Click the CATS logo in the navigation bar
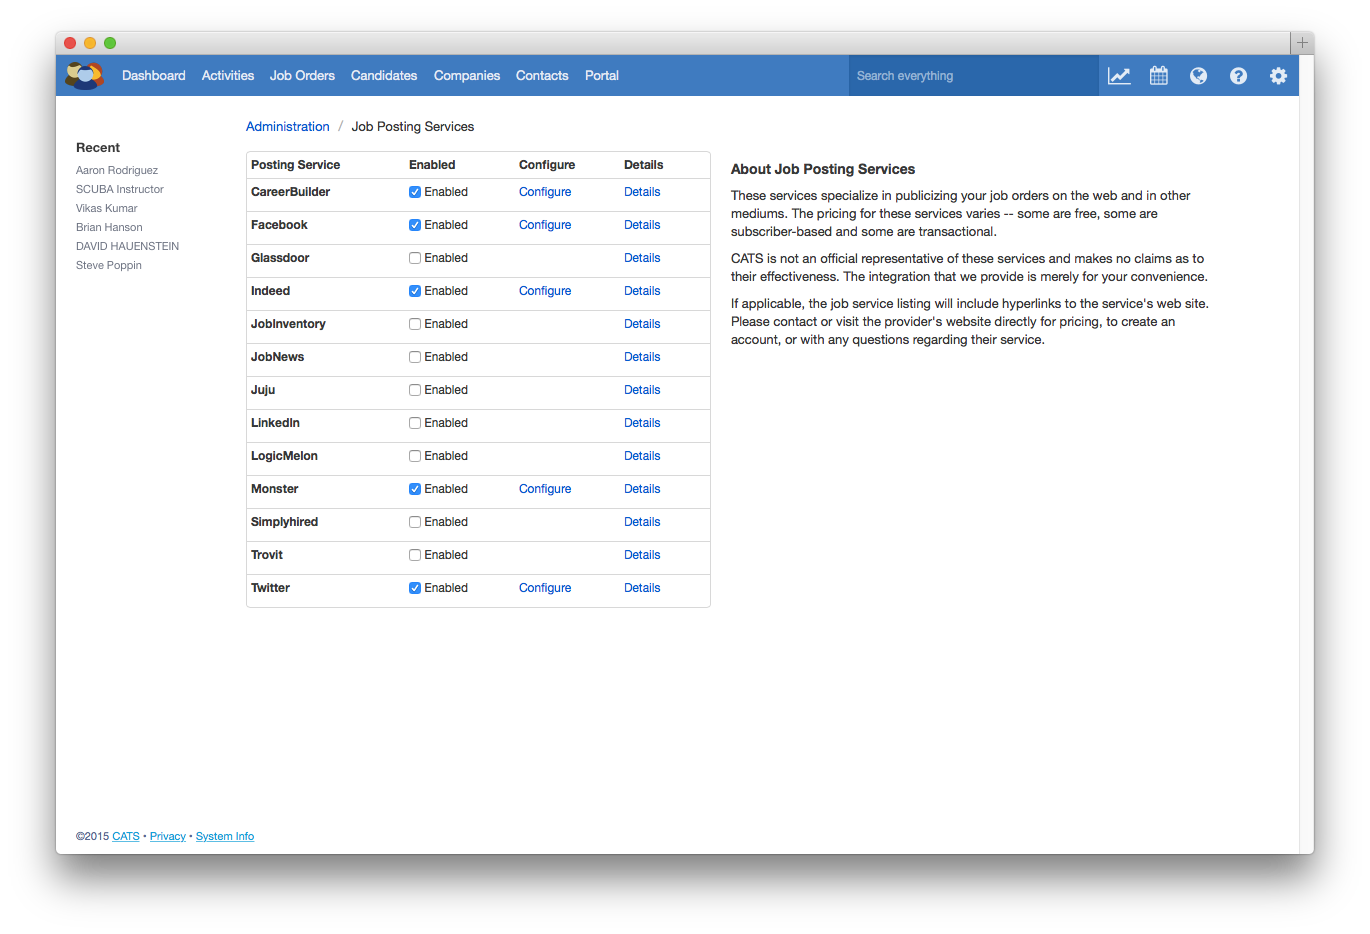This screenshot has width=1370, height=934. click(x=84, y=75)
